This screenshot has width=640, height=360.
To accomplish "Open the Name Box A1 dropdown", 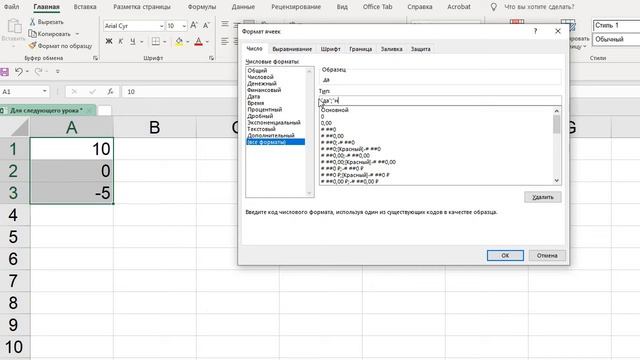I will pos(44,91).
